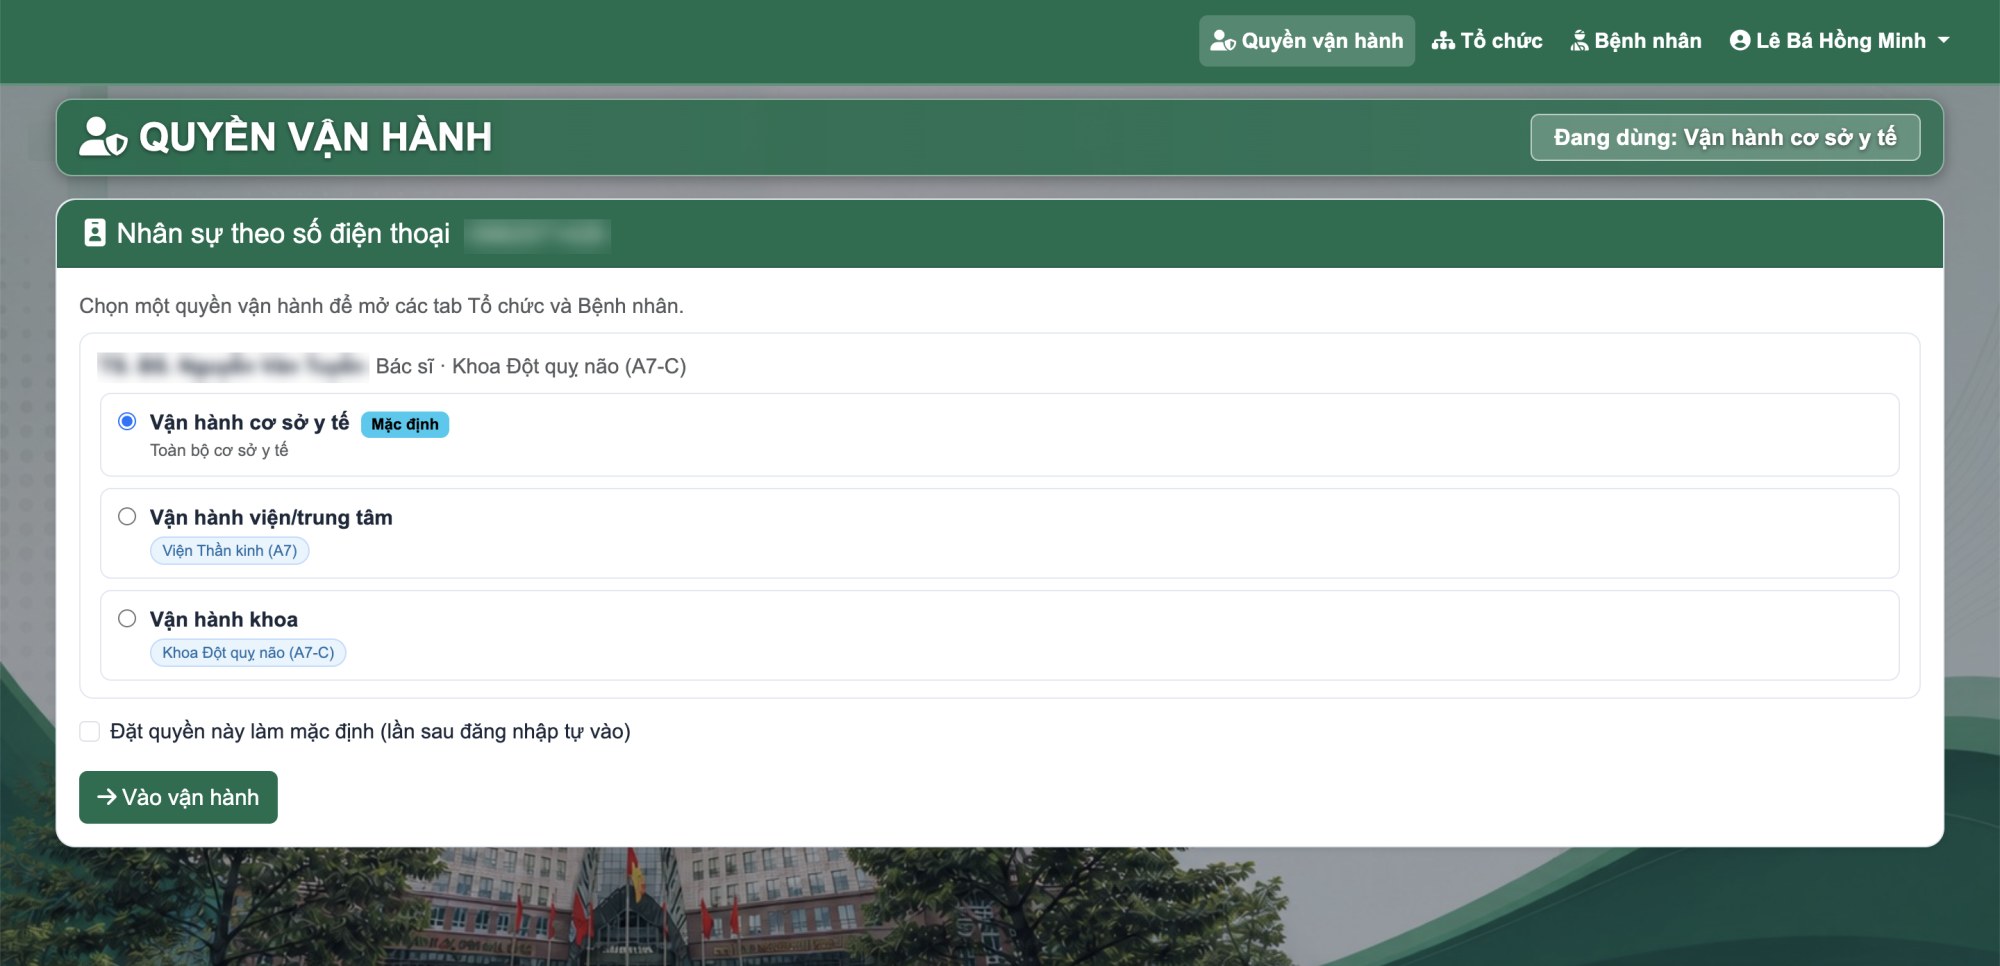Expand the Lê Bá Hồng Minh user menu
The width and height of the screenshot is (2000, 966).
click(1840, 41)
